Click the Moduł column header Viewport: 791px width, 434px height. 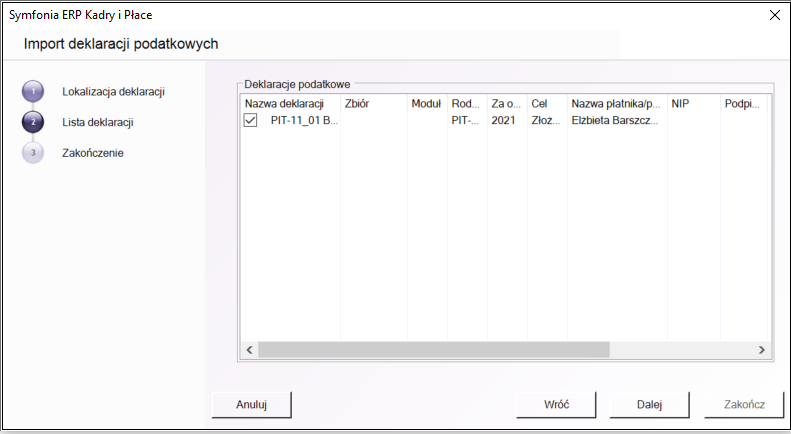pyautogui.click(x=427, y=103)
